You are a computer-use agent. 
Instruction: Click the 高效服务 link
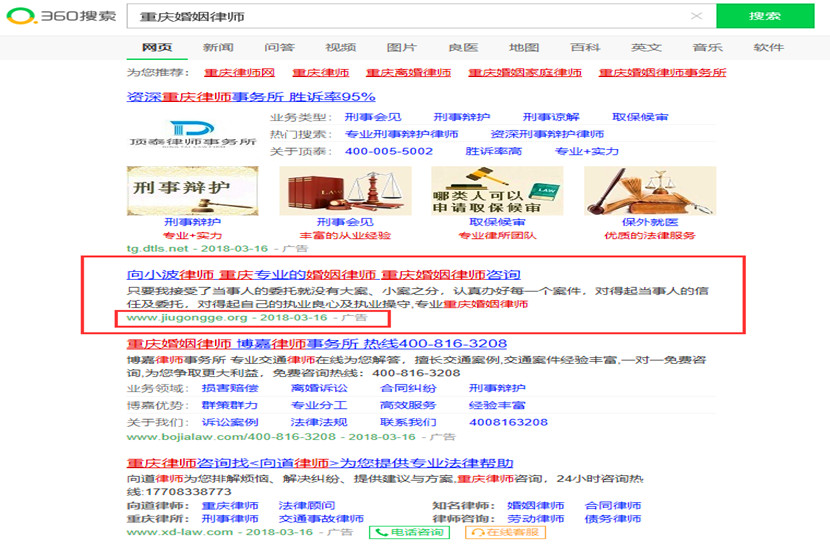408,405
